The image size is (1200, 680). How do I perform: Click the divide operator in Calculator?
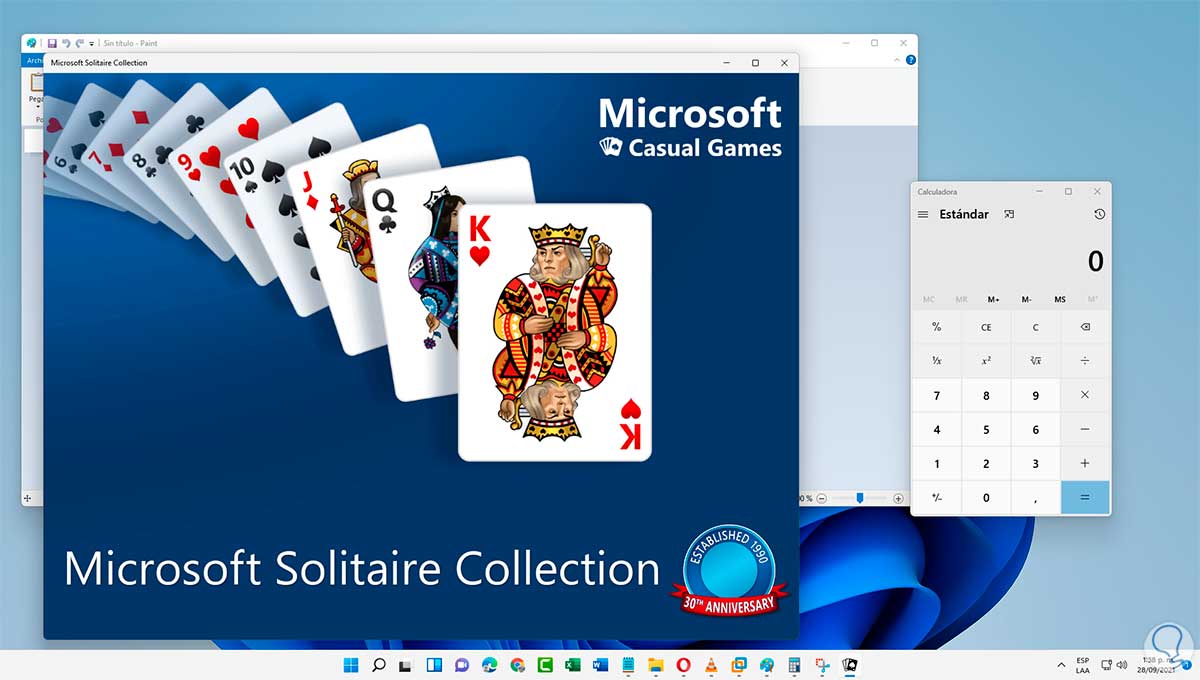coord(1085,361)
